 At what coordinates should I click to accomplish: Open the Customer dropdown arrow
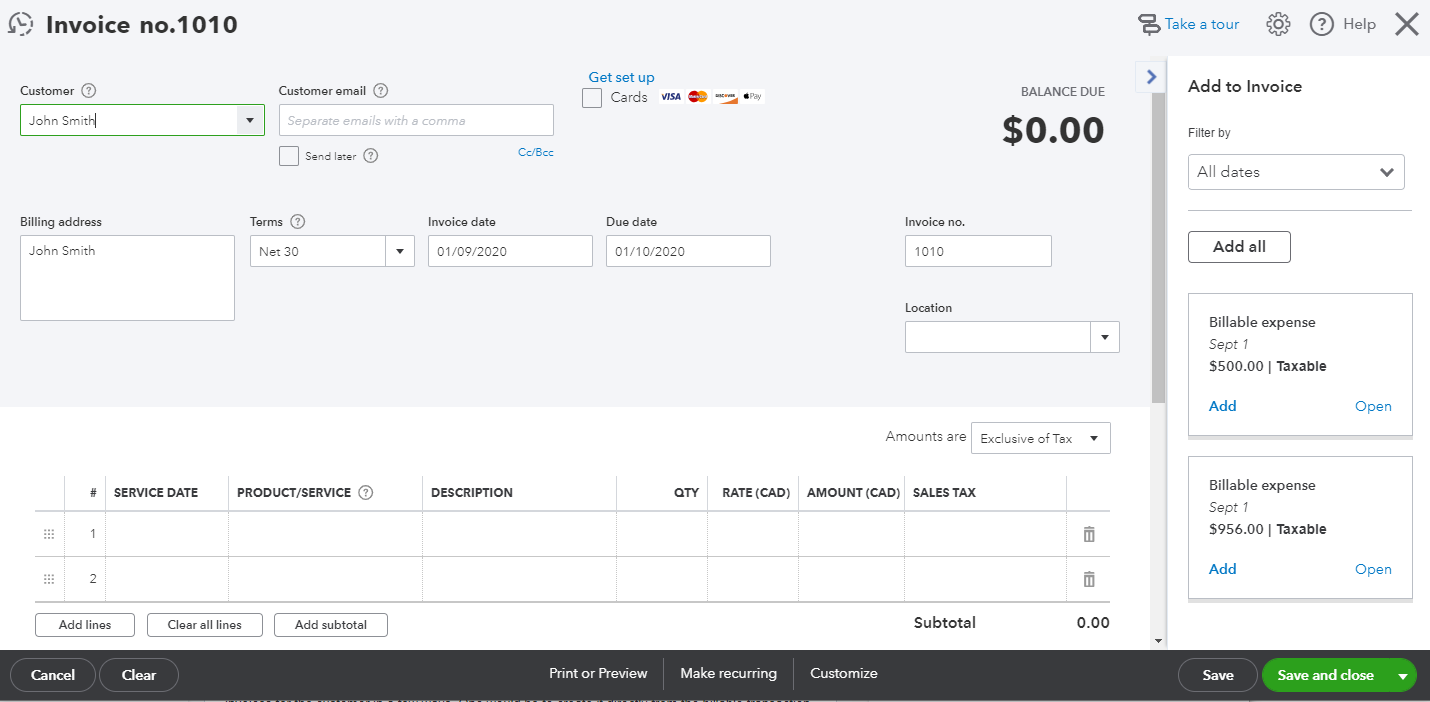(249, 120)
